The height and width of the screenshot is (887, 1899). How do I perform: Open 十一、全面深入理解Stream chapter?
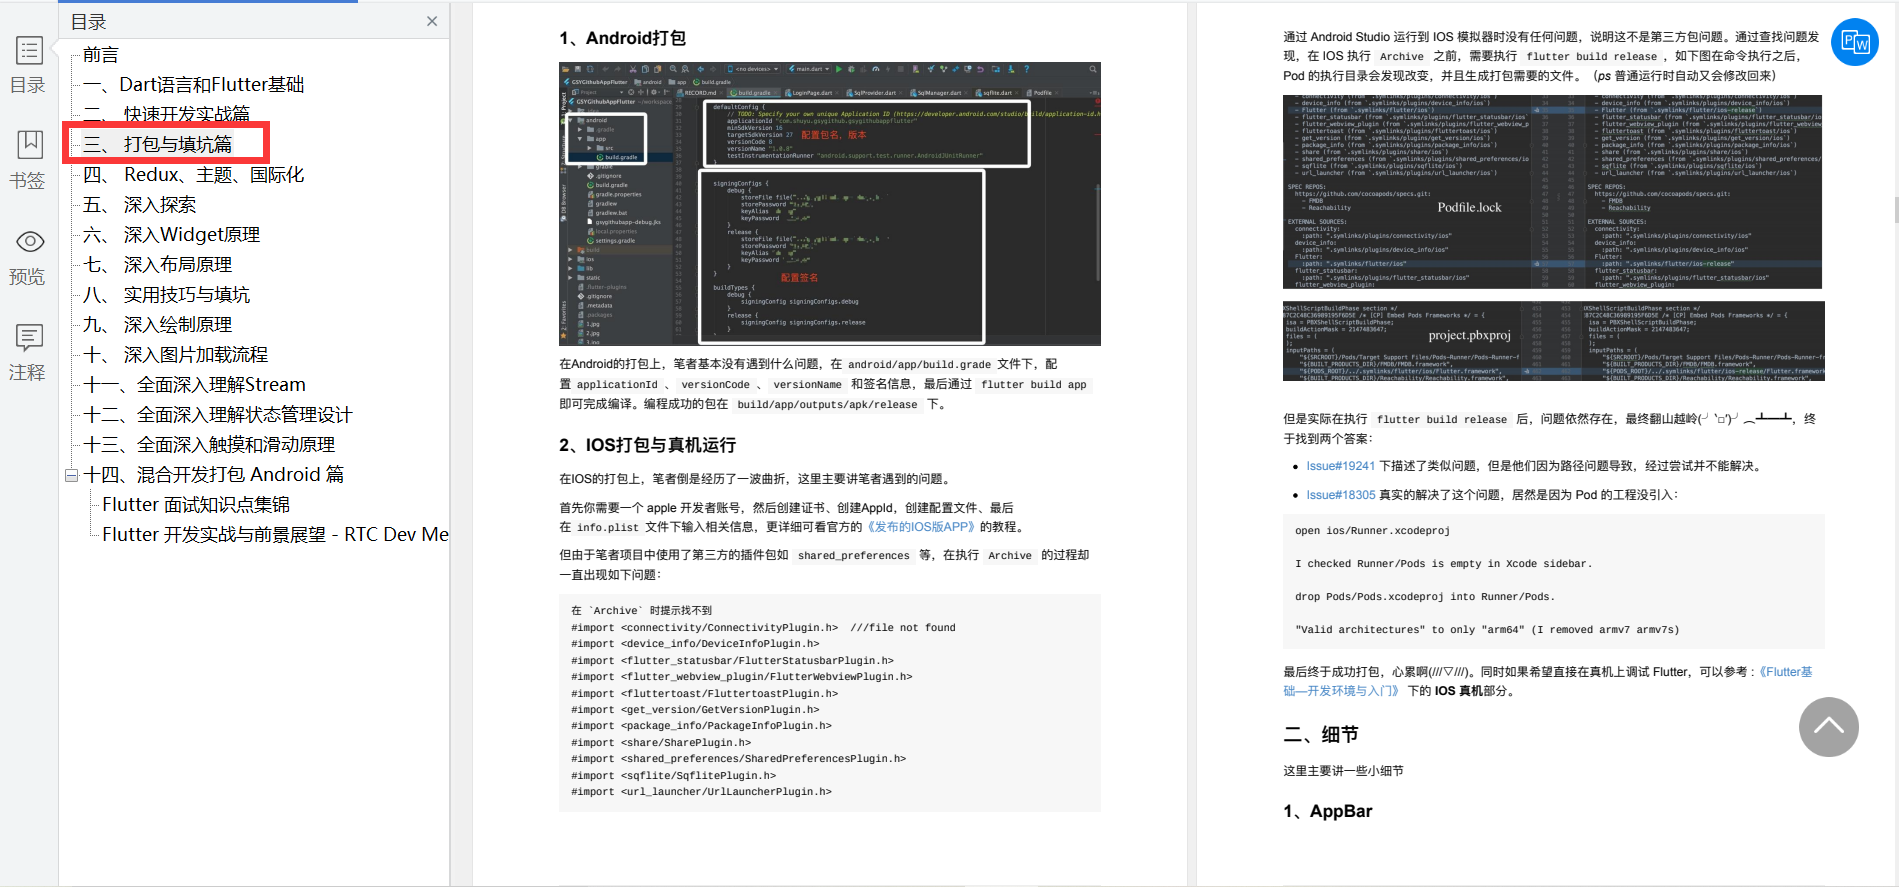[x=195, y=385]
